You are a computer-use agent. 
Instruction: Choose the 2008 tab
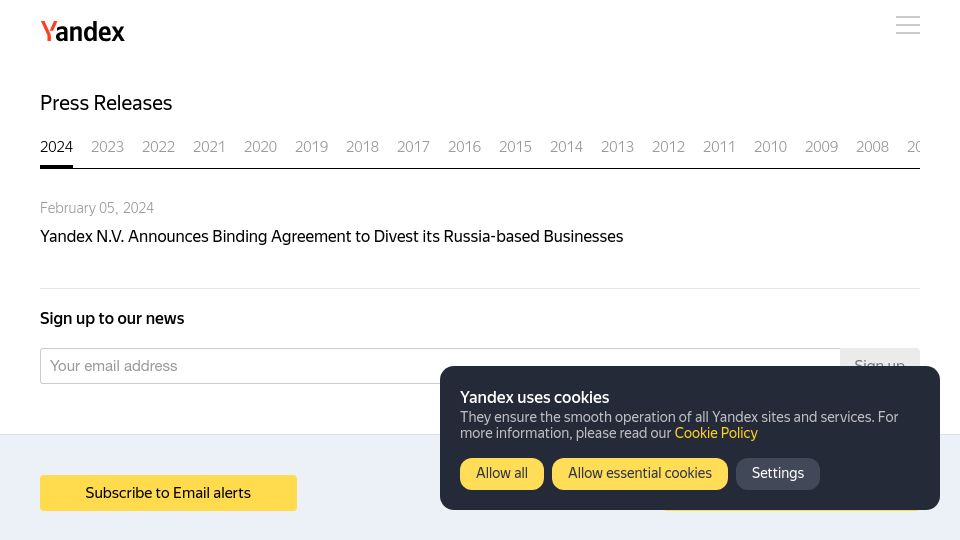[872, 147]
